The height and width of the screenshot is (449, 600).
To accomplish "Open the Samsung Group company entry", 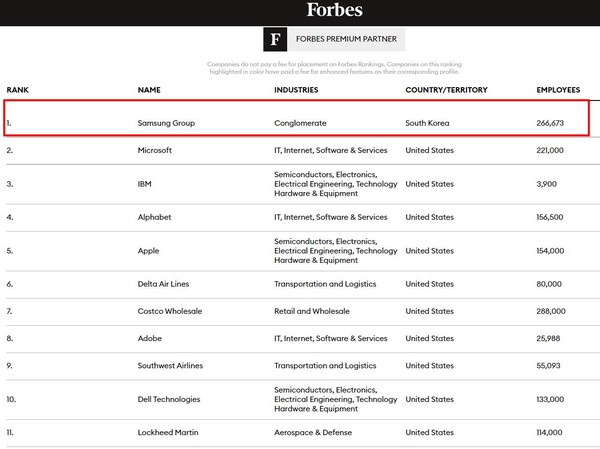I will click(x=166, y=123).
